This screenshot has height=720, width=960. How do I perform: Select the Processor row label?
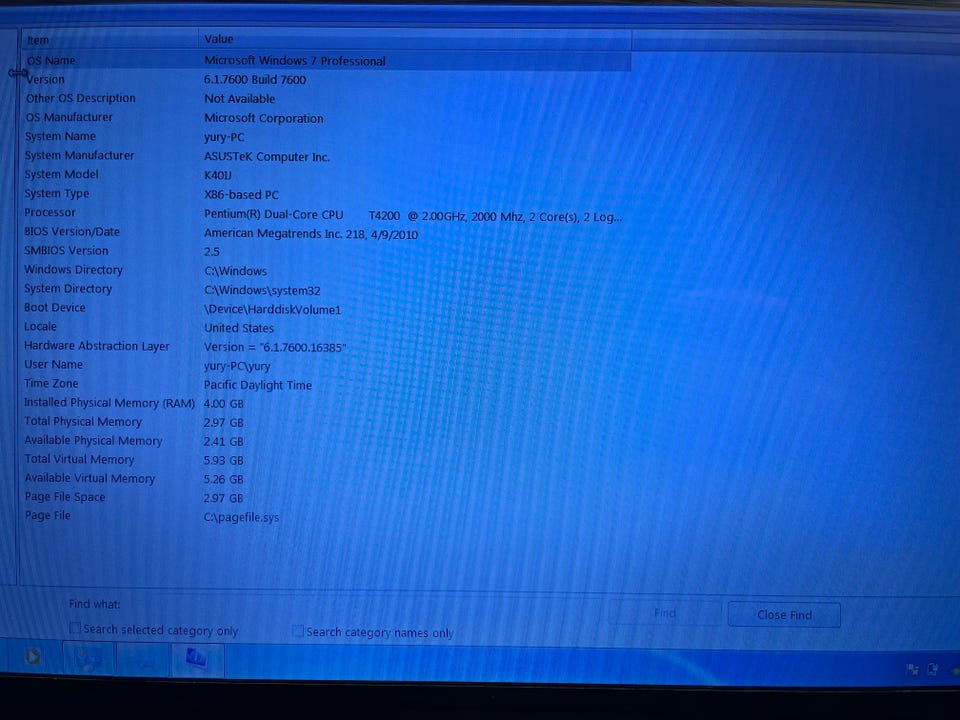(50, 212)
